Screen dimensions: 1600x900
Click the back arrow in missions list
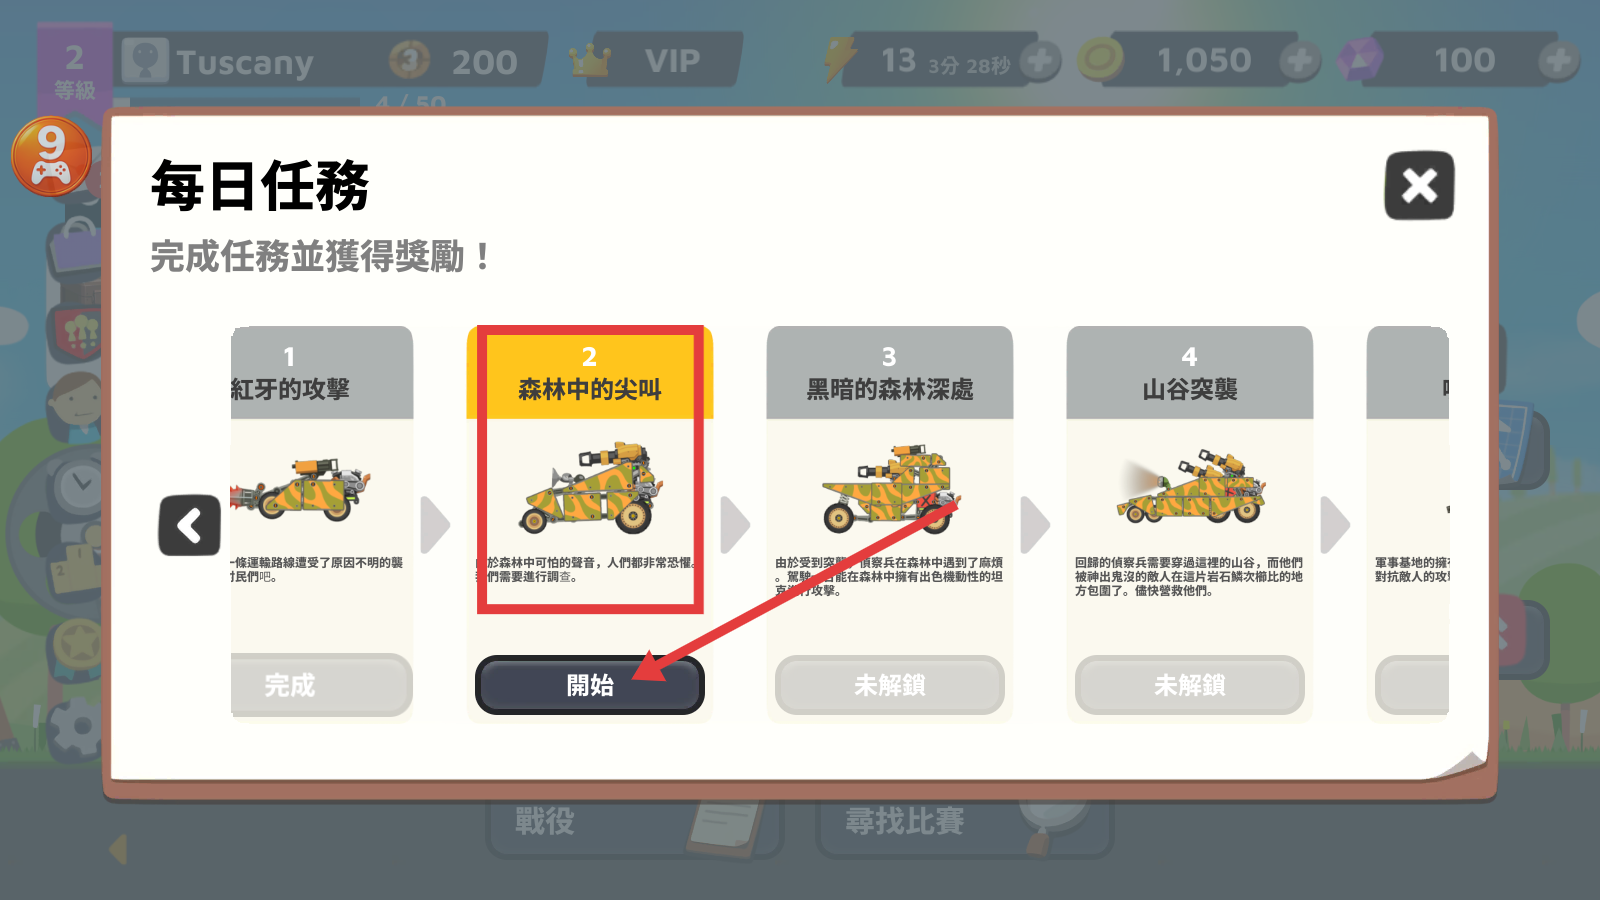click(x=189, y=525)
